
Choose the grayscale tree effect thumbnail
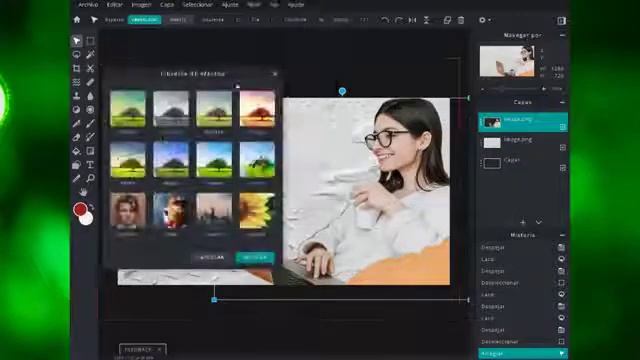click(x=171, y=109)
